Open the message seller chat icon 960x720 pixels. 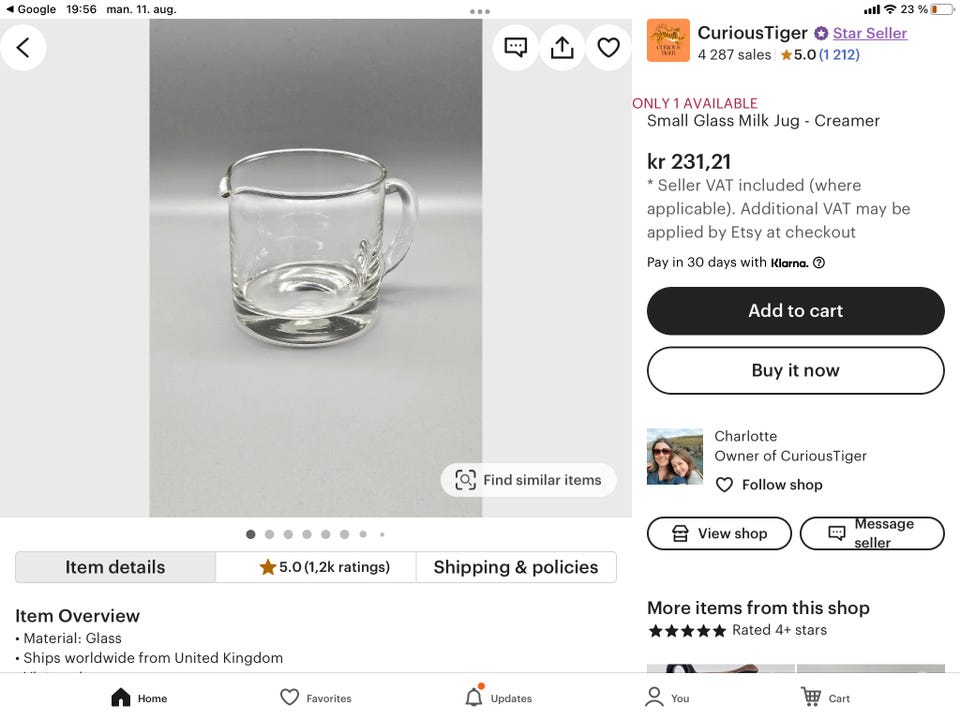[x=516, y=47]
